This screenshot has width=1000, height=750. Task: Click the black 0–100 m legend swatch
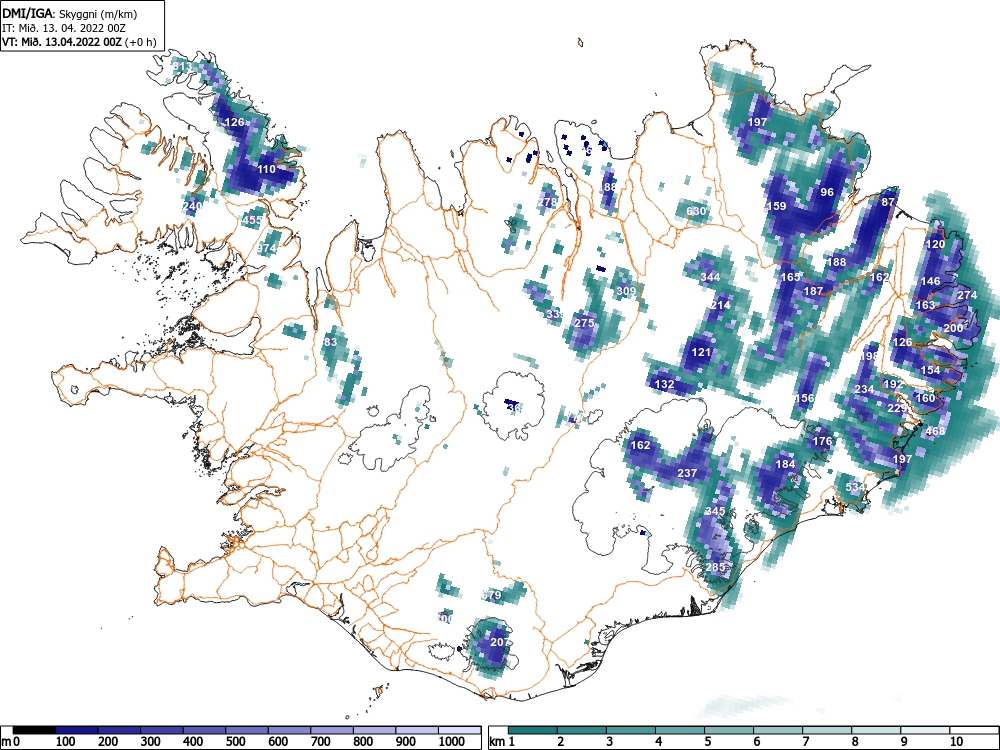point(34,730)
